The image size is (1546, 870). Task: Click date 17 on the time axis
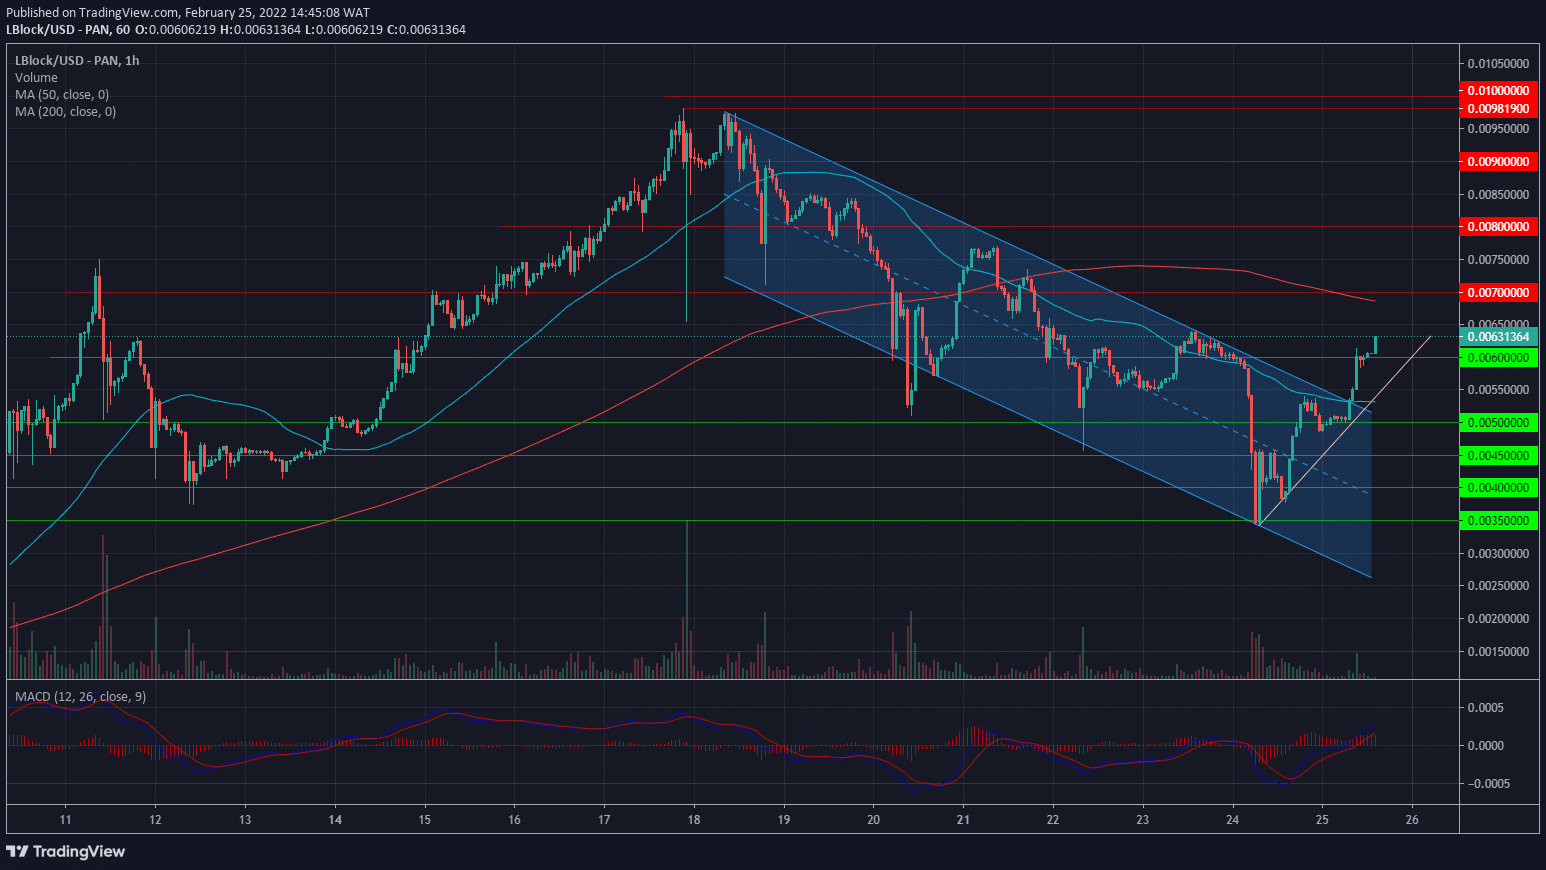[604, 820]
